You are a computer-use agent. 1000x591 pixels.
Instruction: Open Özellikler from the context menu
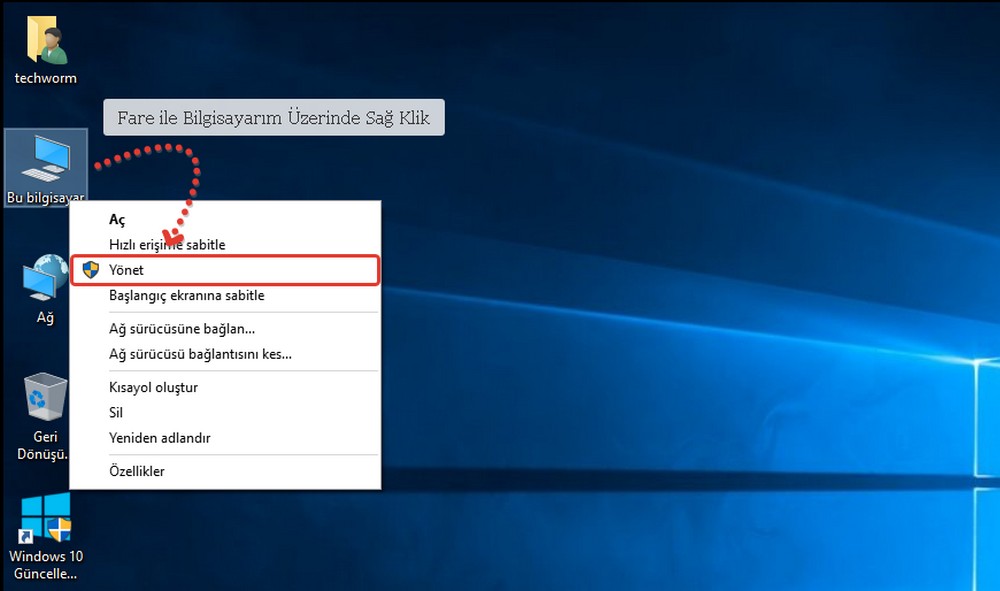[x=136, y=471]
